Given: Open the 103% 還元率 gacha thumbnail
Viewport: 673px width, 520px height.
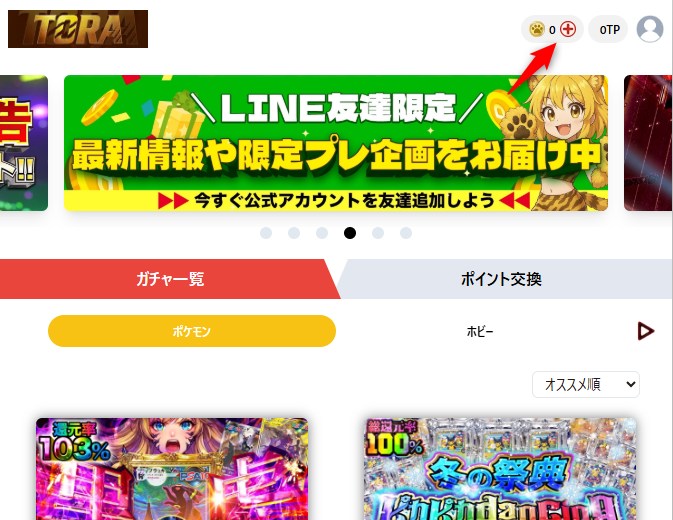Looking at the screenshot, I should 172,469.
